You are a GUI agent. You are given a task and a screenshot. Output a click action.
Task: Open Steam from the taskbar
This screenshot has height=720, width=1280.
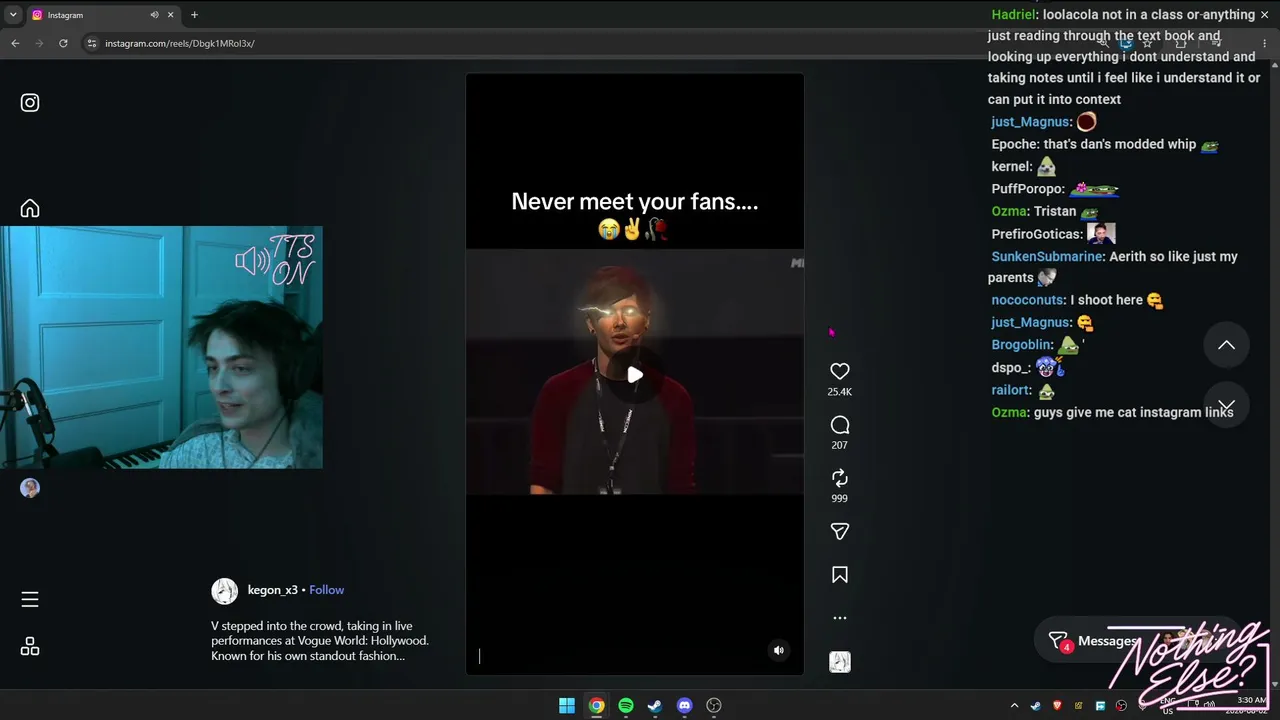[655, 705]
